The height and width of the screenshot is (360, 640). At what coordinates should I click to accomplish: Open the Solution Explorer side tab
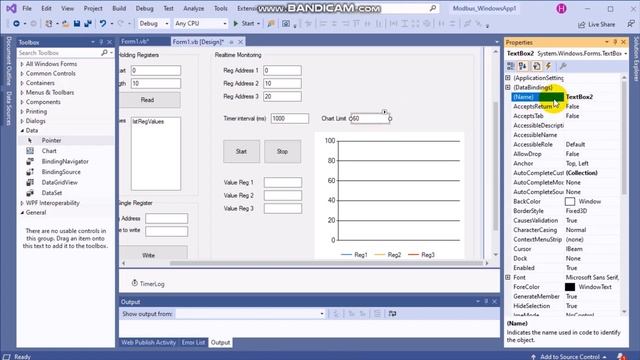[636, 58]
